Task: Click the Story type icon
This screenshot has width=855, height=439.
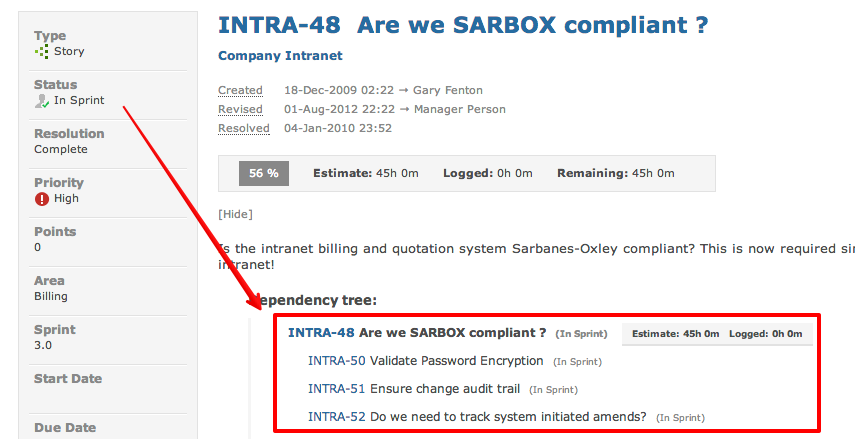Action: [x=41, y=52]
